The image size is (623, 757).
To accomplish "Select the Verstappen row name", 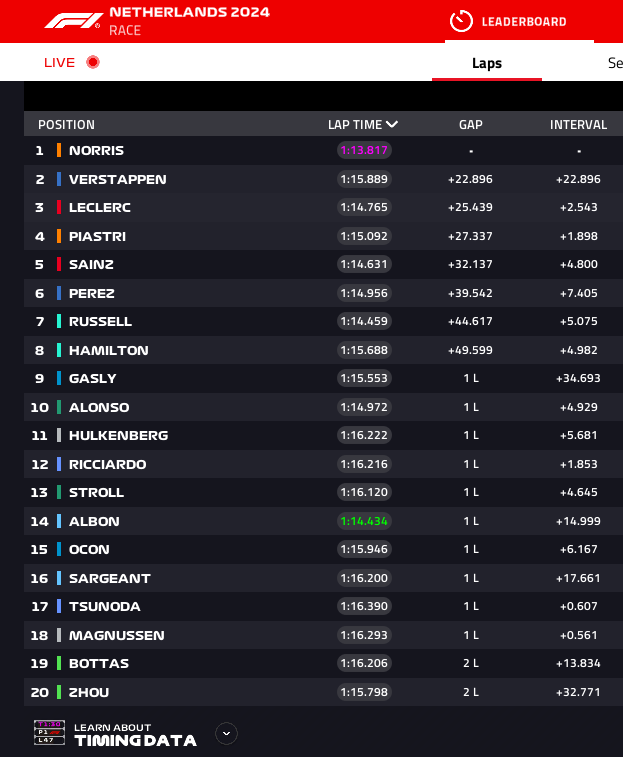I will [x=118, y=180].
